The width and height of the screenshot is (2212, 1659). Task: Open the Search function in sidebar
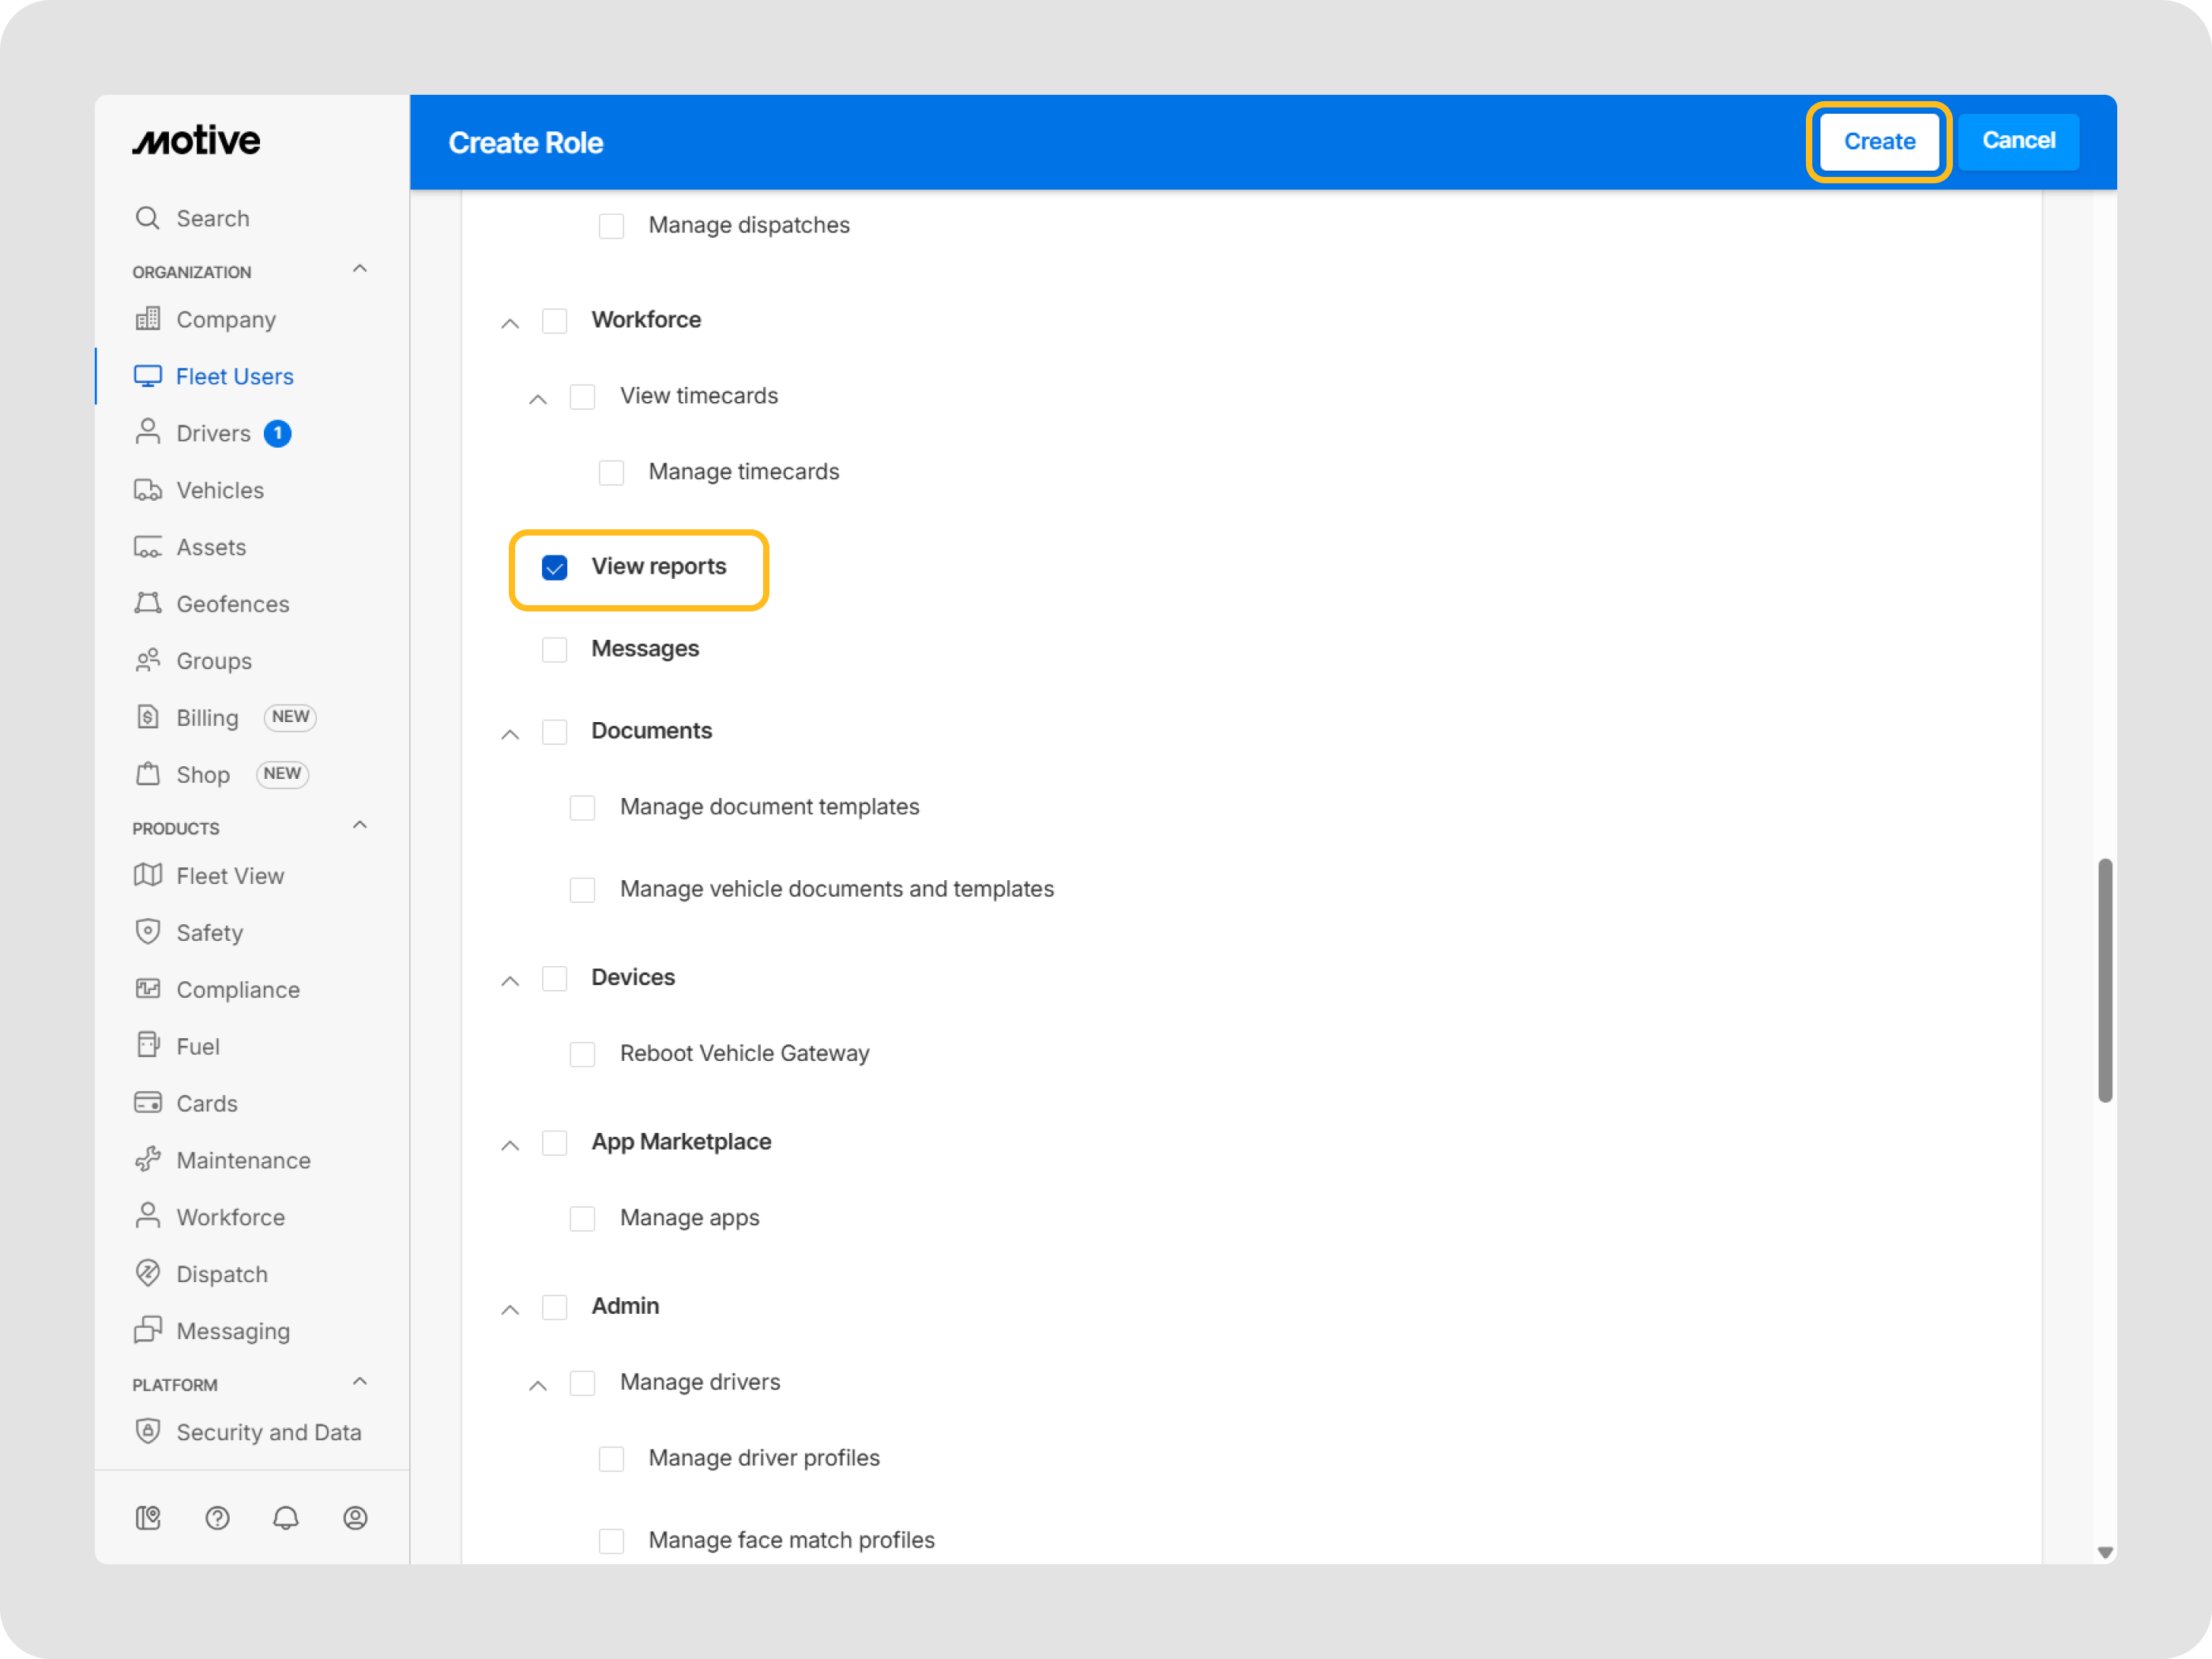tap(213, 218)
